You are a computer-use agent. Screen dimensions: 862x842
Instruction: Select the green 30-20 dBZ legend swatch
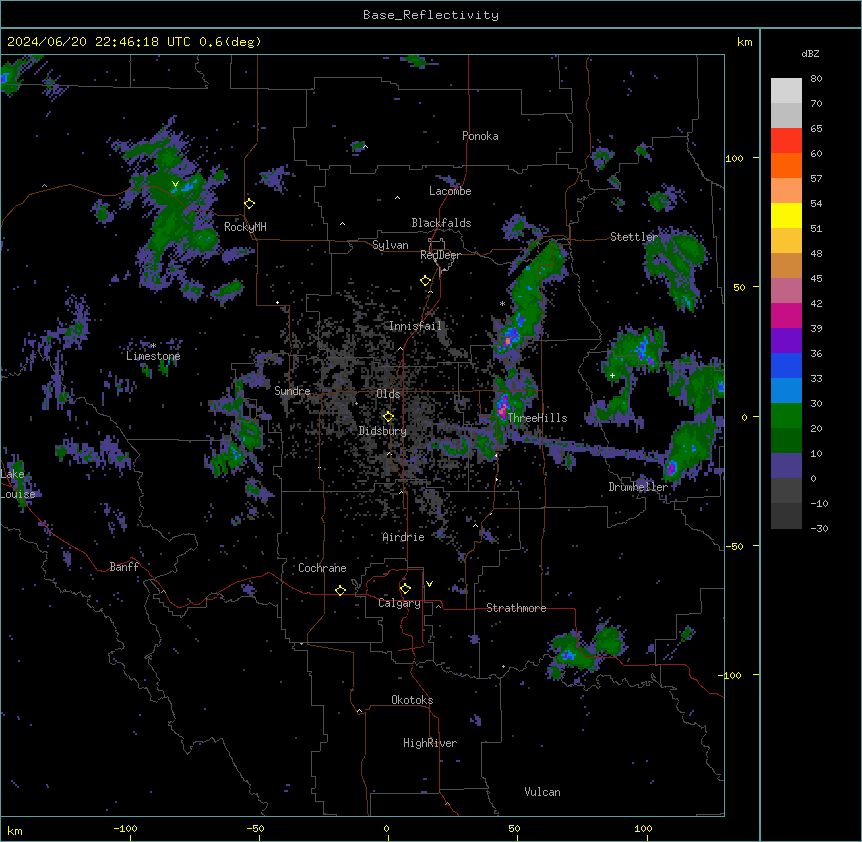pyautogui.click(x=786, y=416)
